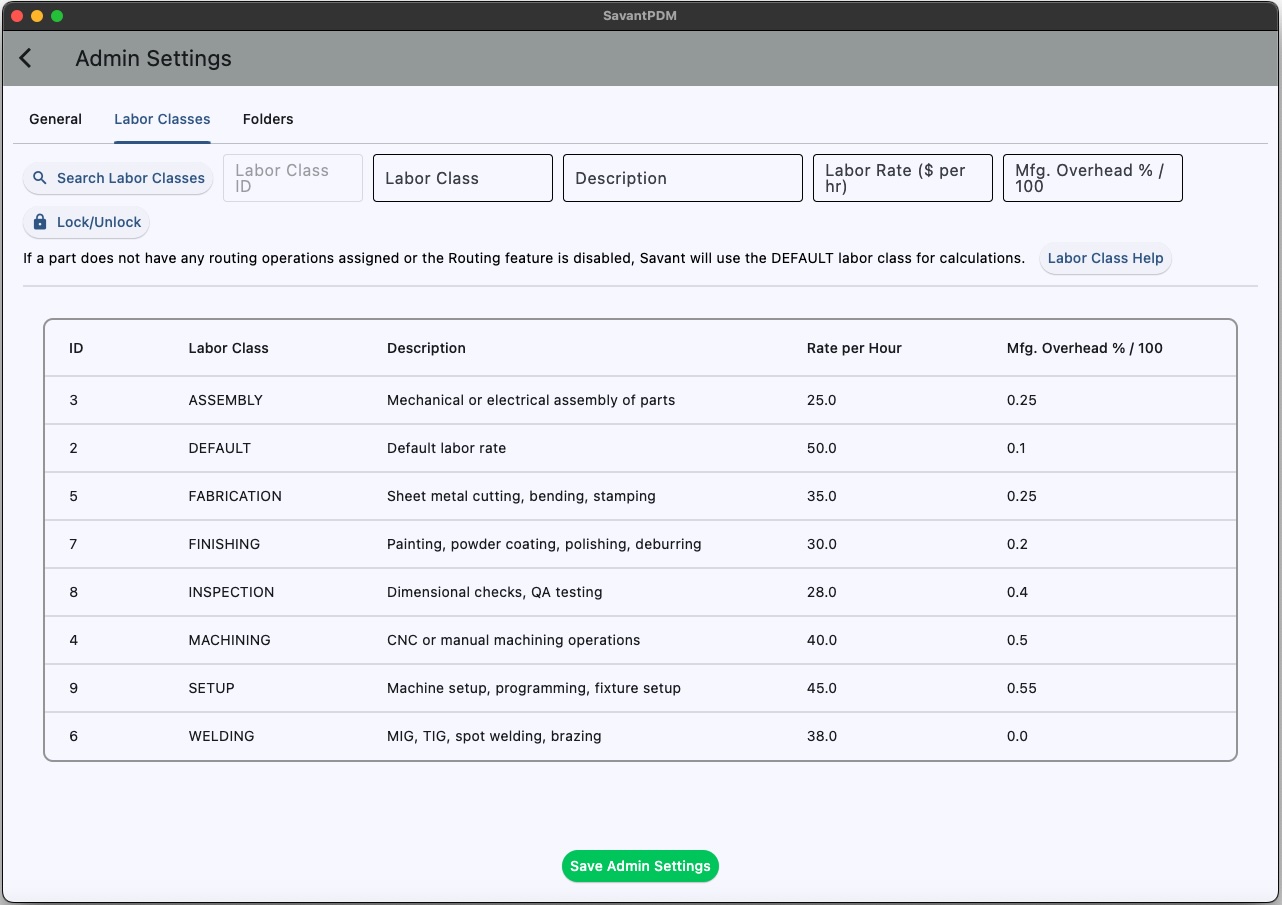The width and height of the screenshot is (1282, 905).
Task: Click the MACHINING row in the table
Action: pyautogui.click(x=640, y=640)
